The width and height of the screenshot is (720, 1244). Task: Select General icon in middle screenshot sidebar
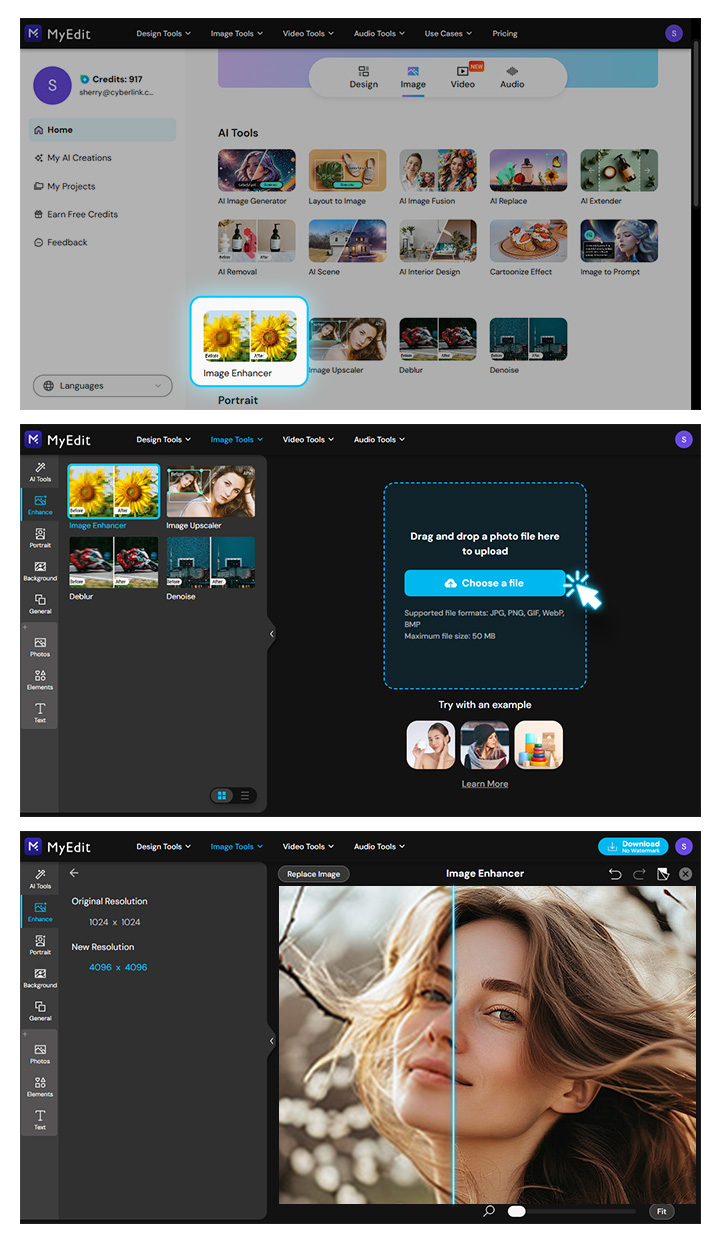point(40,604)
